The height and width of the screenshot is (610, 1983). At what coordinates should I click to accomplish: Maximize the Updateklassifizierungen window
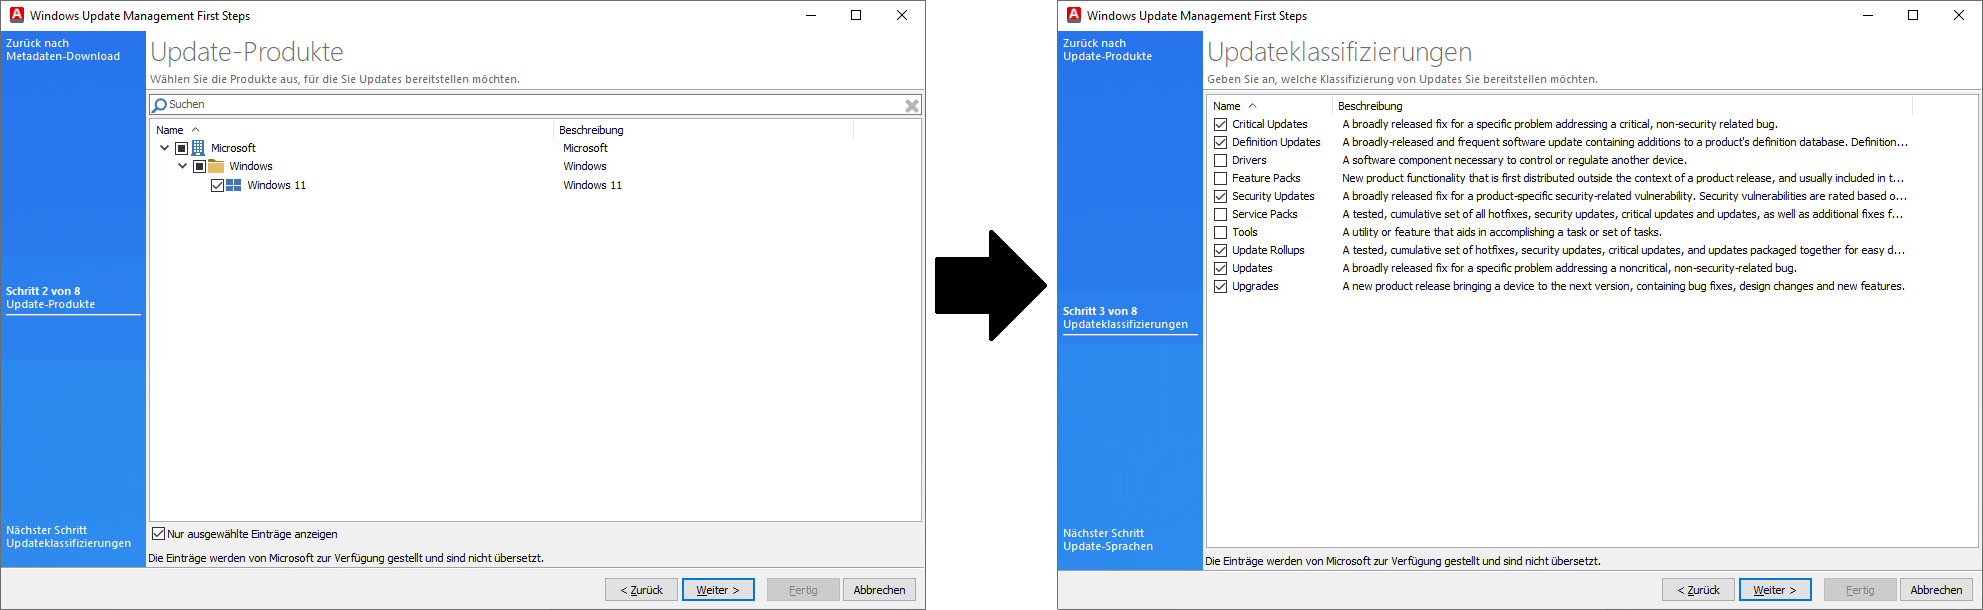click(x=1912, y=15)
